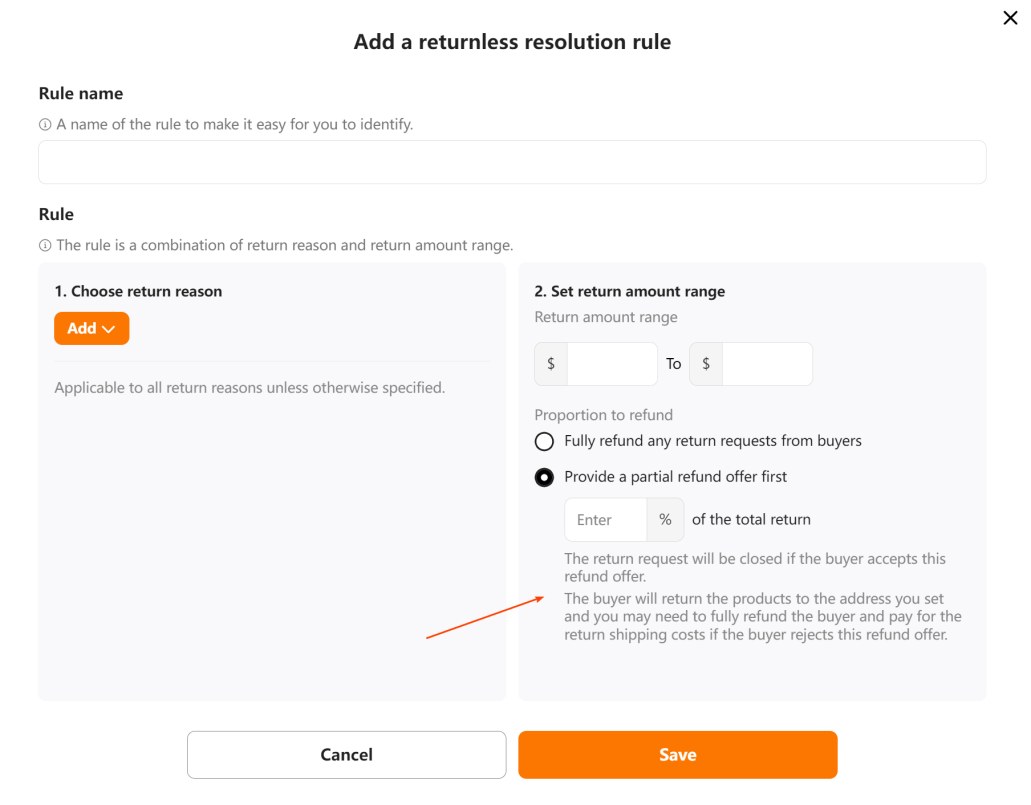Select 'Provide a partial refund offer first'
This screenshot has width=1031, height=805.
pos(544,477)
